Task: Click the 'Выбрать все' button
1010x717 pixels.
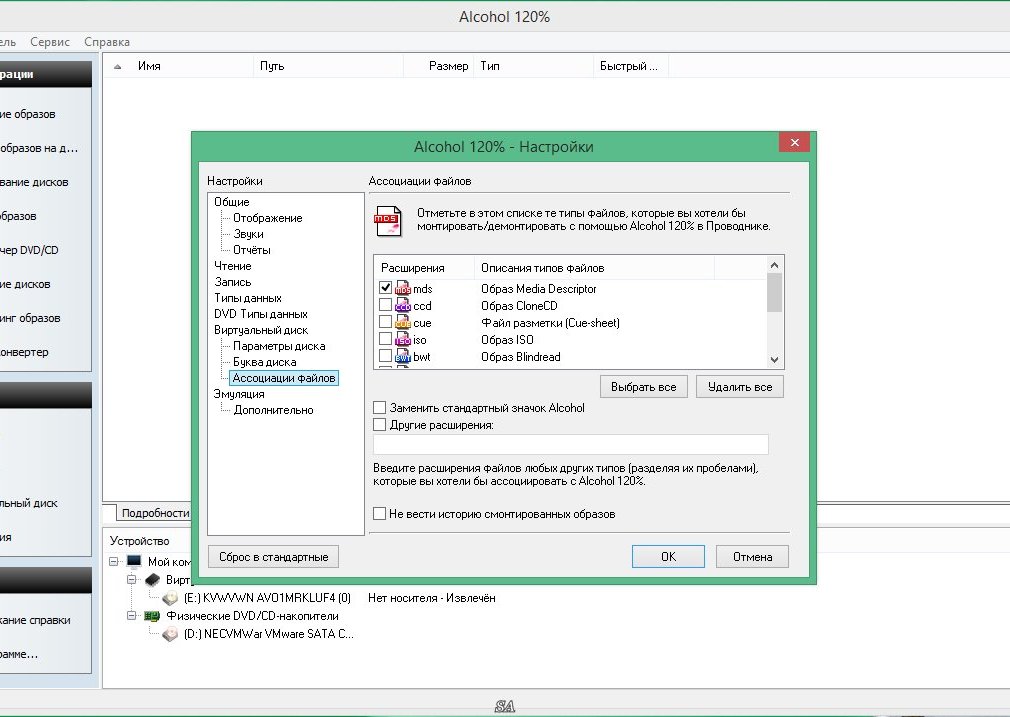Action: click(x=643, y=387)
